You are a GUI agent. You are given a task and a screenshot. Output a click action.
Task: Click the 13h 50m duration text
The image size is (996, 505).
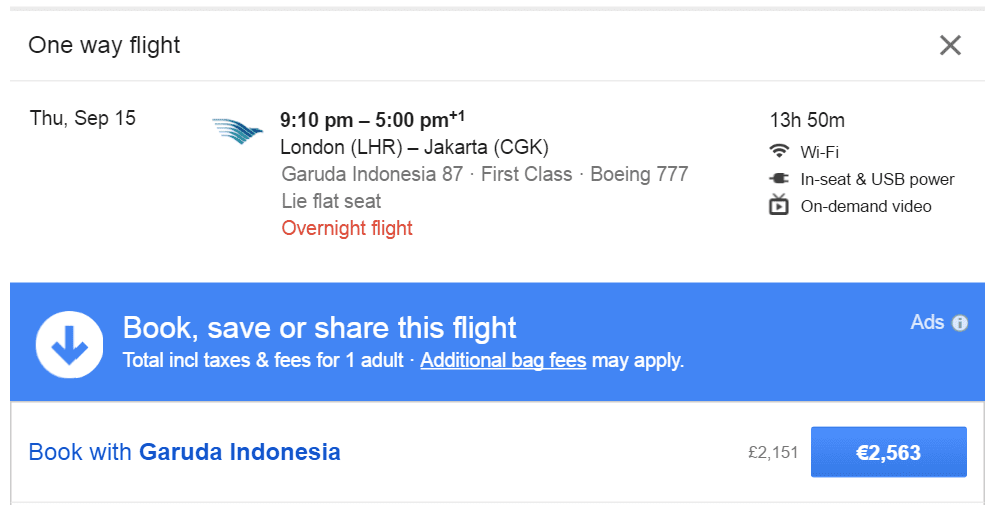point(807,120)
